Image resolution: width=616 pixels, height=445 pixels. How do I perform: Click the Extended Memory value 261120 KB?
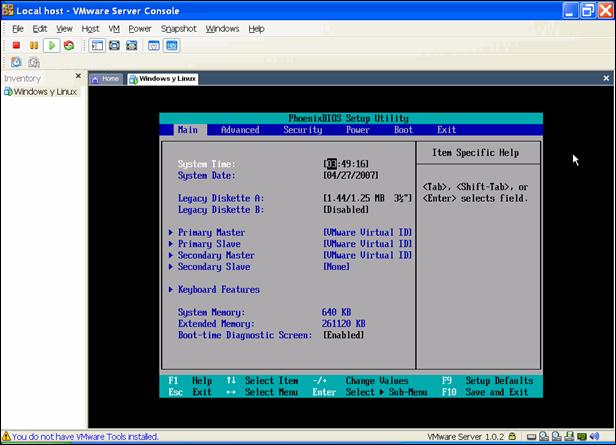coord(344,324)
